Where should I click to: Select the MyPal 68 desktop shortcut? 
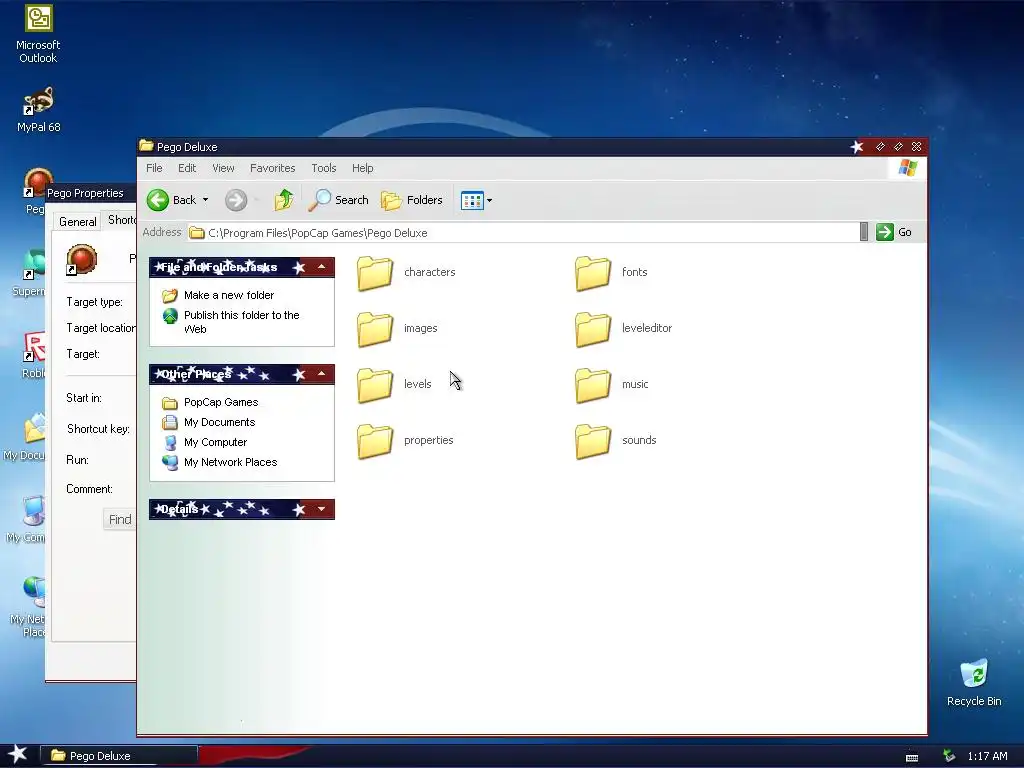39,109
